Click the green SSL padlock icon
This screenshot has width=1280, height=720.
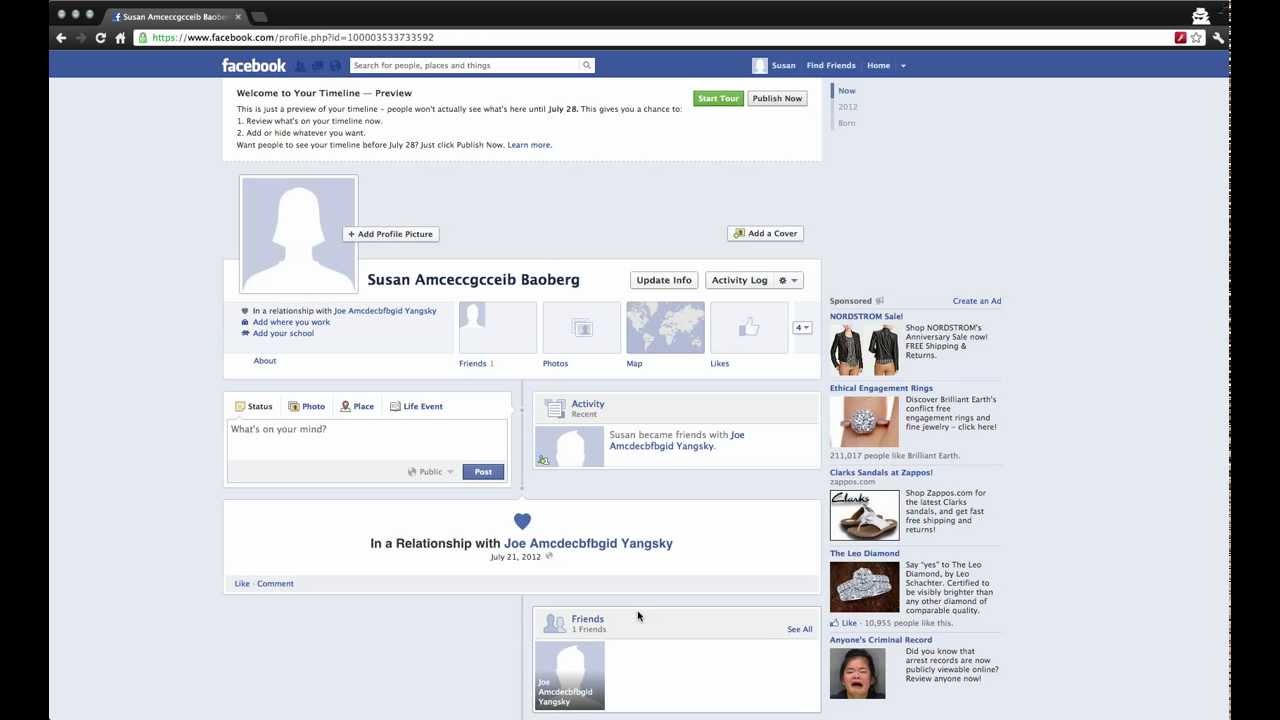[x=143, y=38]
